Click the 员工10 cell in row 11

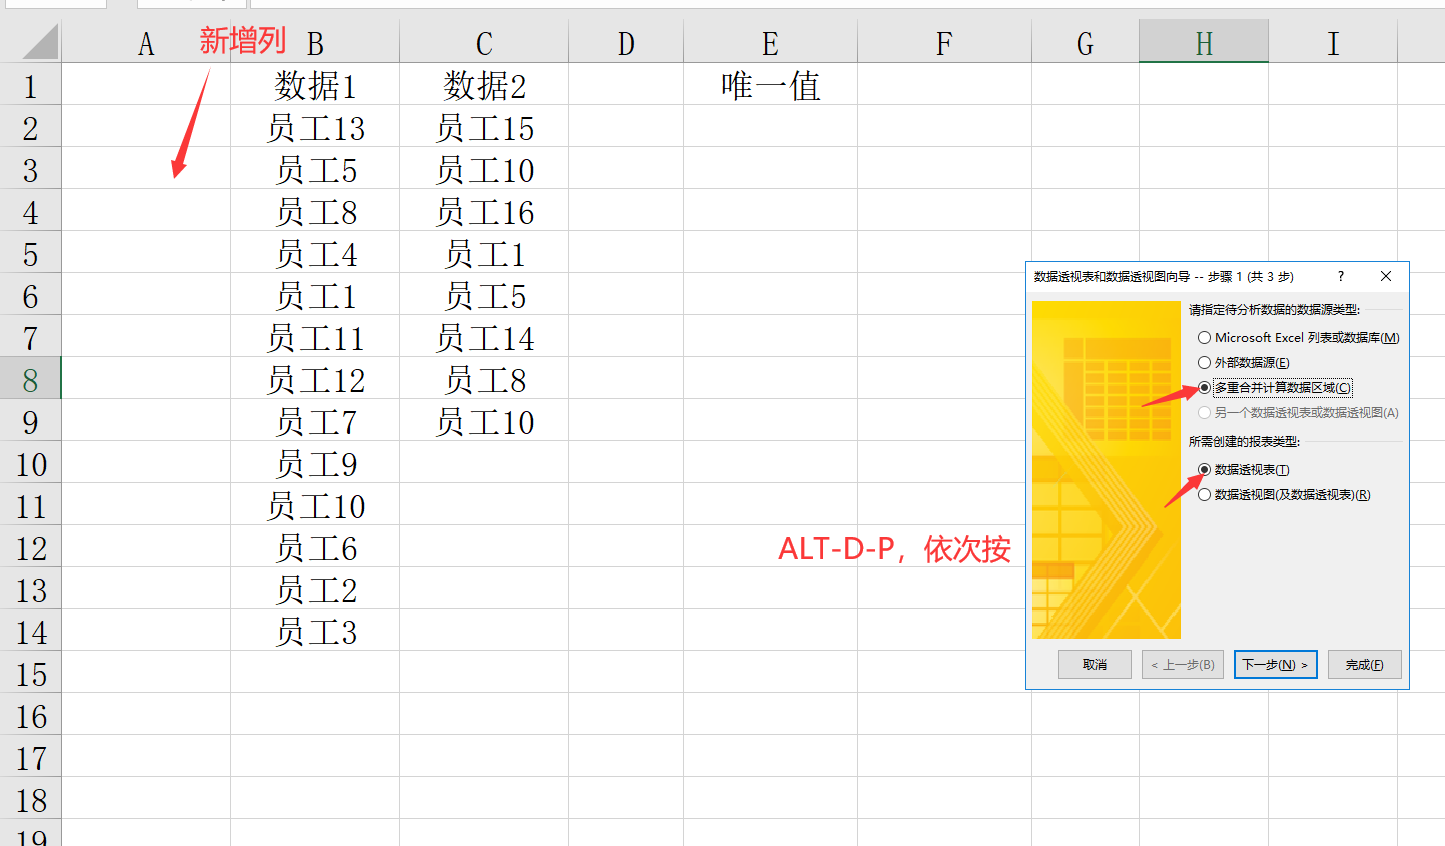(x=315, y=505)
